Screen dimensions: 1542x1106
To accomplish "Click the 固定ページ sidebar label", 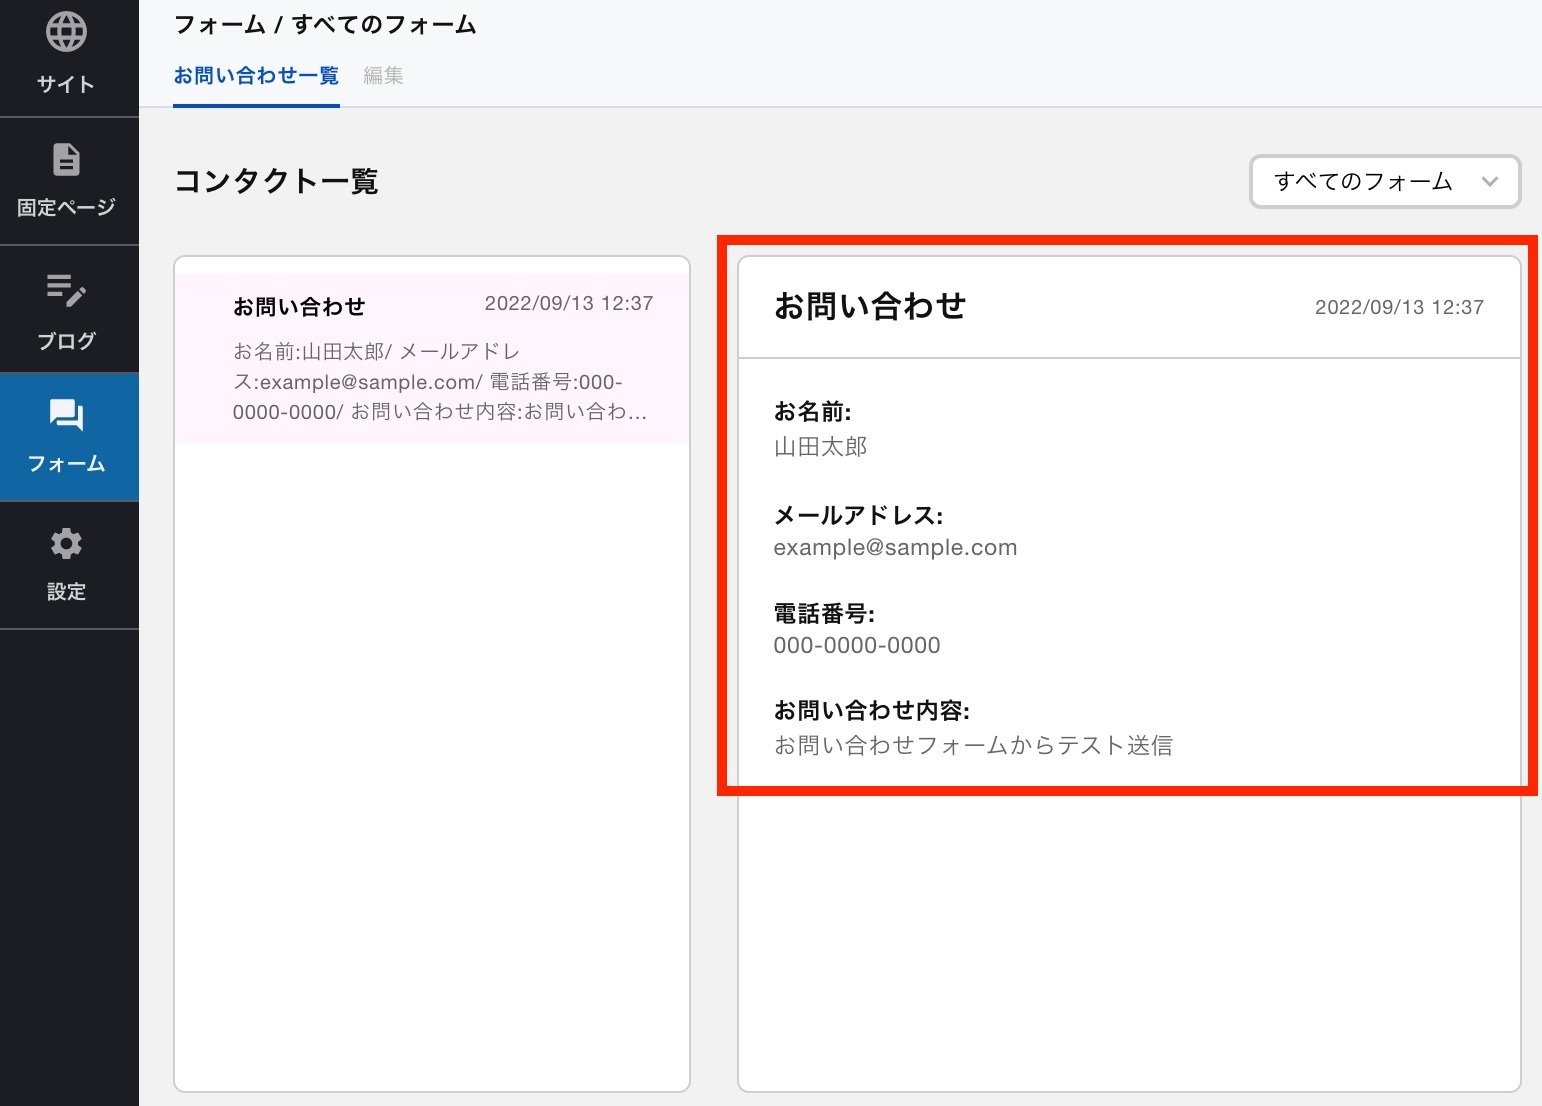I will click(x=66, y=207).
